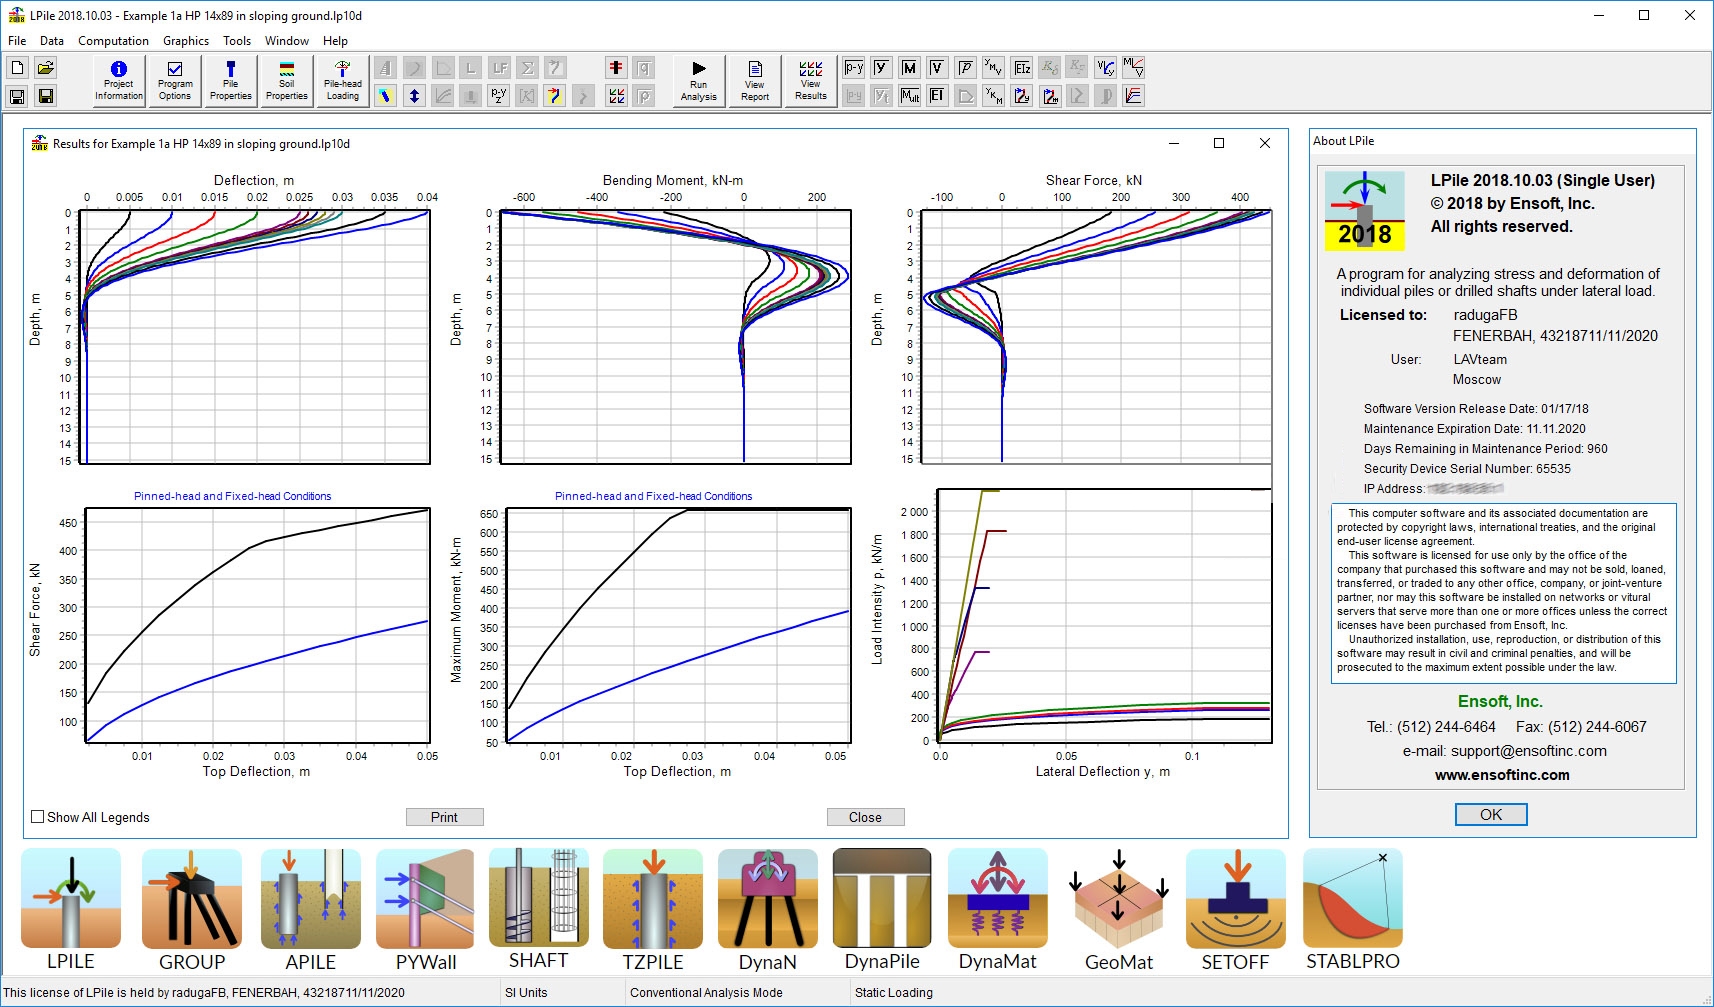Create a new file with the blank page icon
The height and width of the screenshot is (1007, 1714).
pyautogui.click(x=17, y=68)
